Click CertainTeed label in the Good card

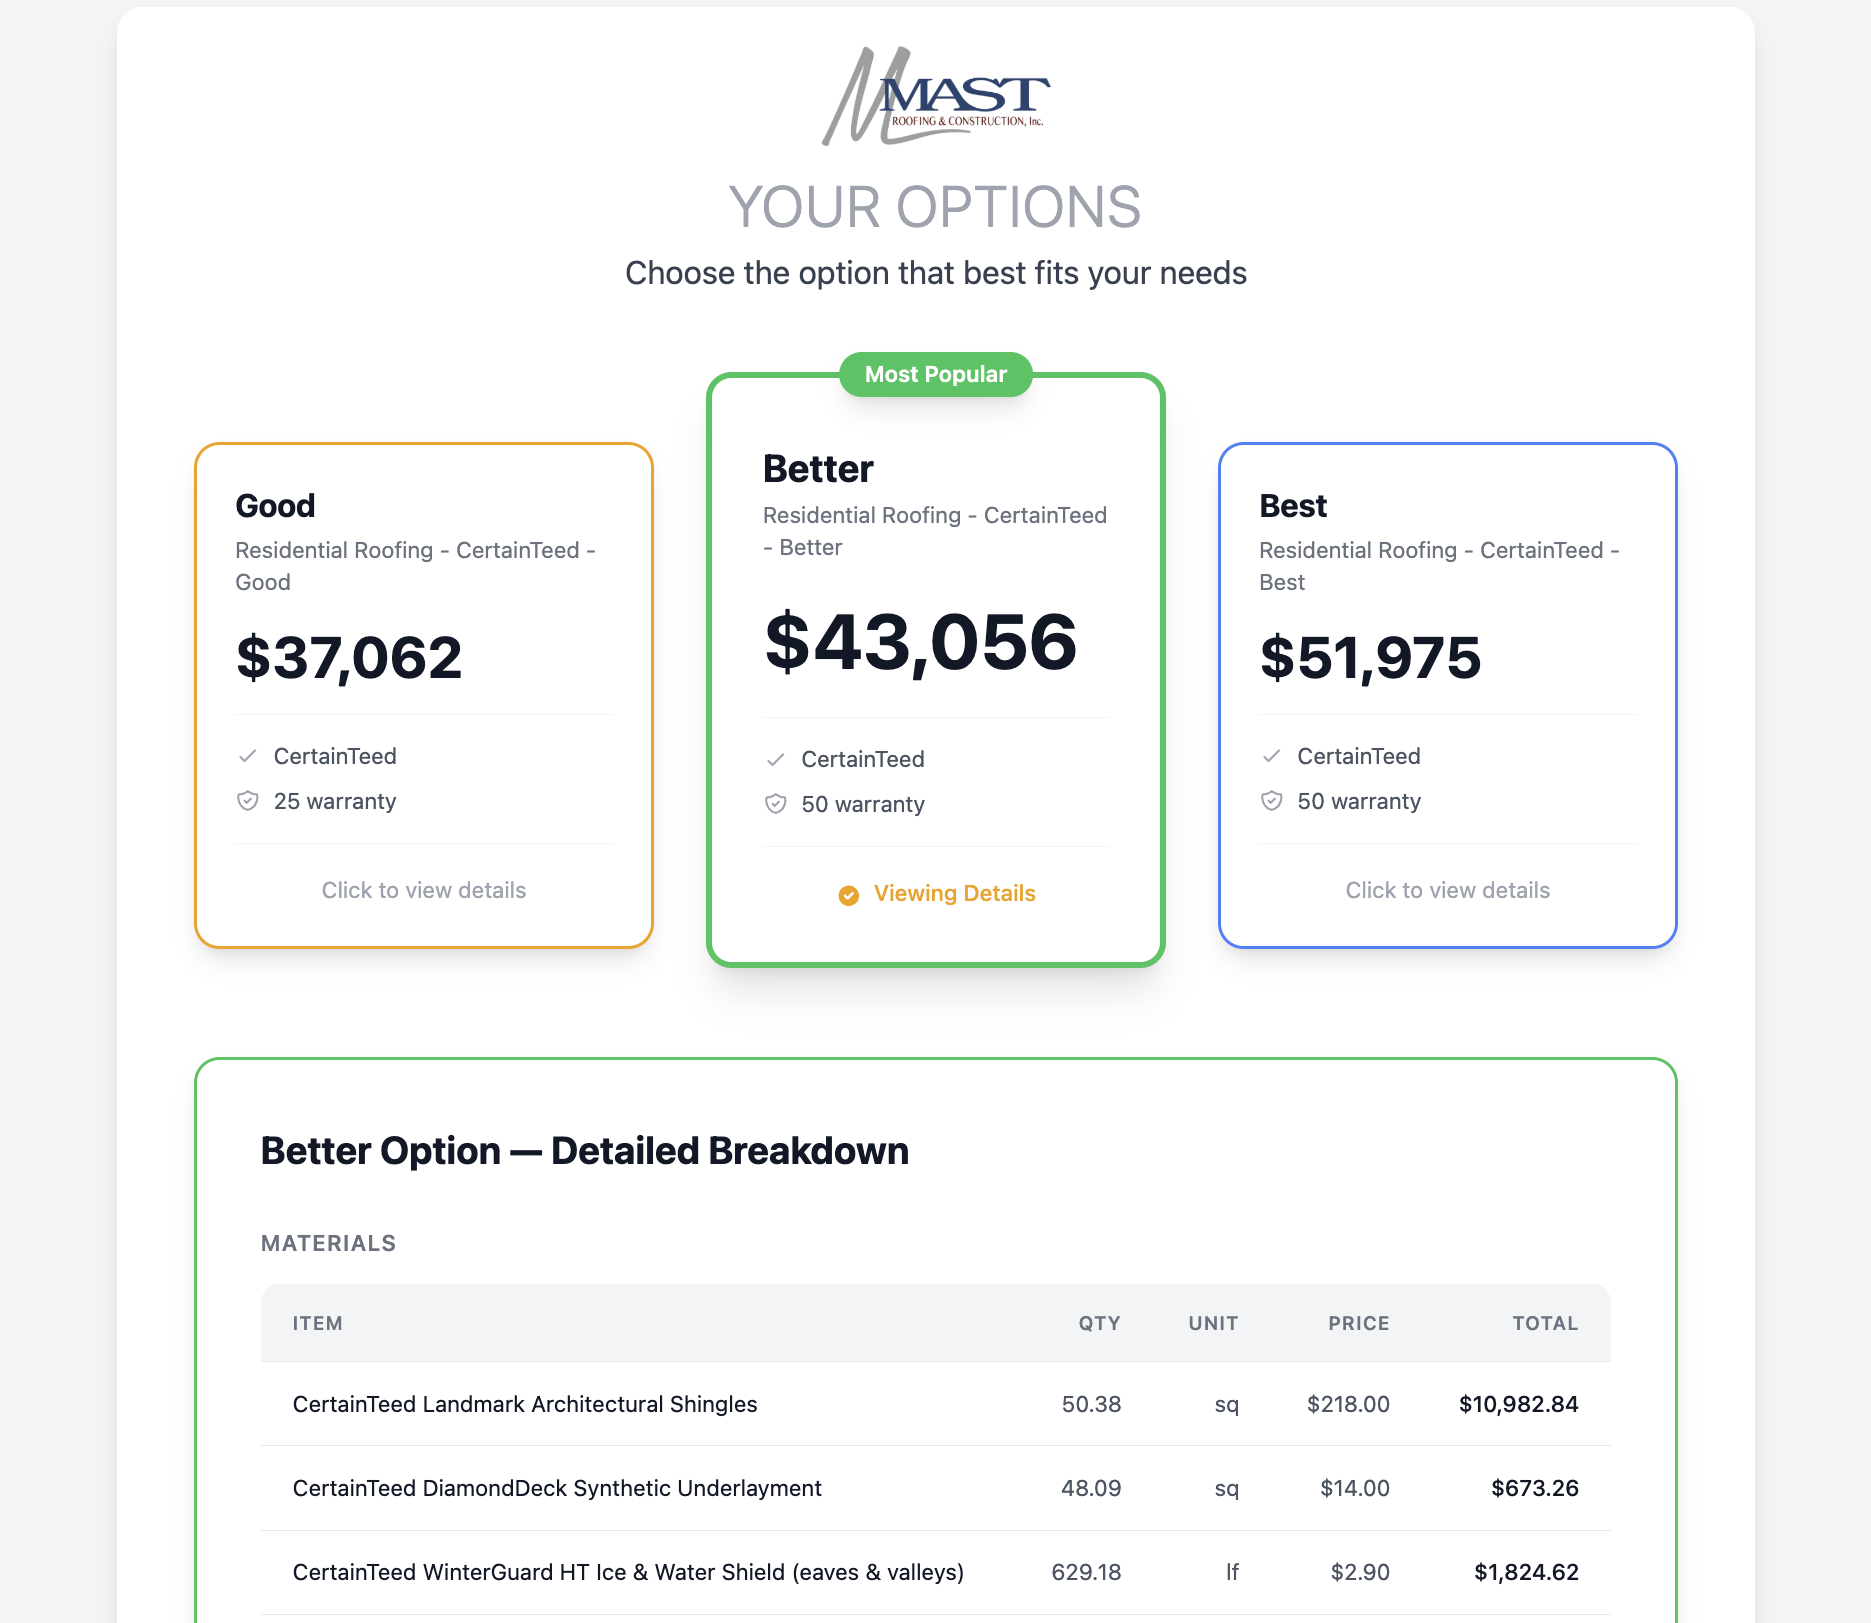click(x=335, y=756)
